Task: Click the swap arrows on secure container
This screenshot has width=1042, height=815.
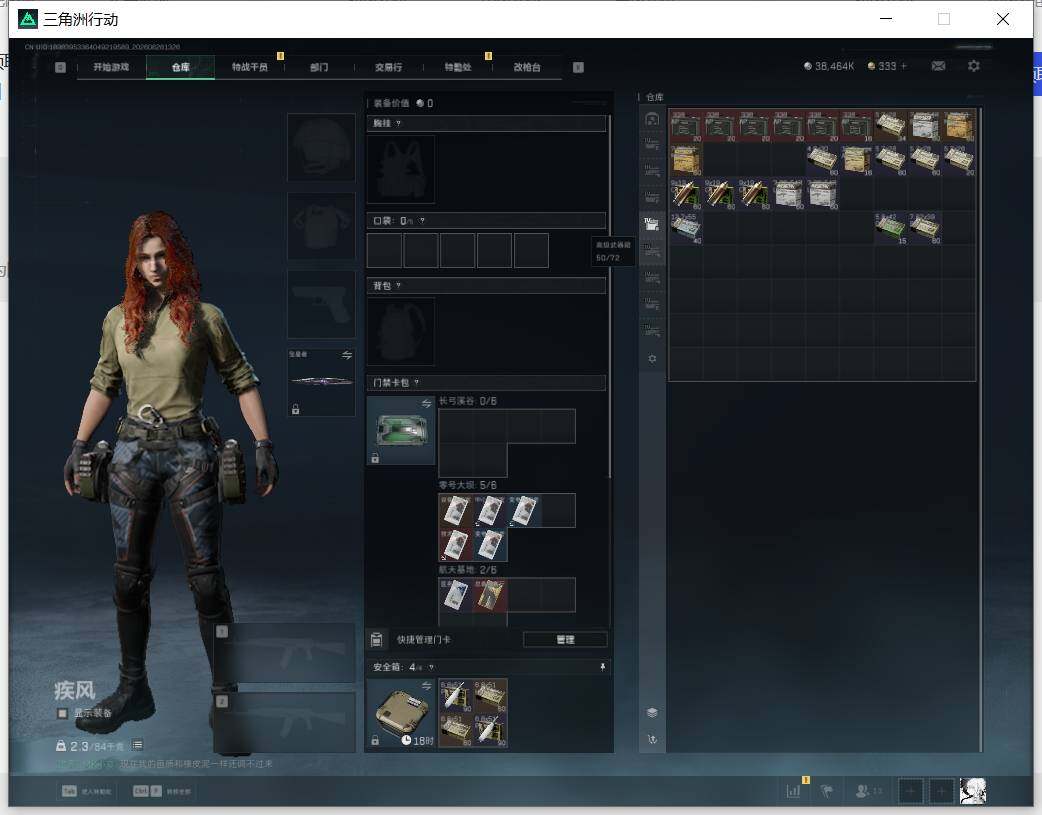Action: [x=427, y=685]
